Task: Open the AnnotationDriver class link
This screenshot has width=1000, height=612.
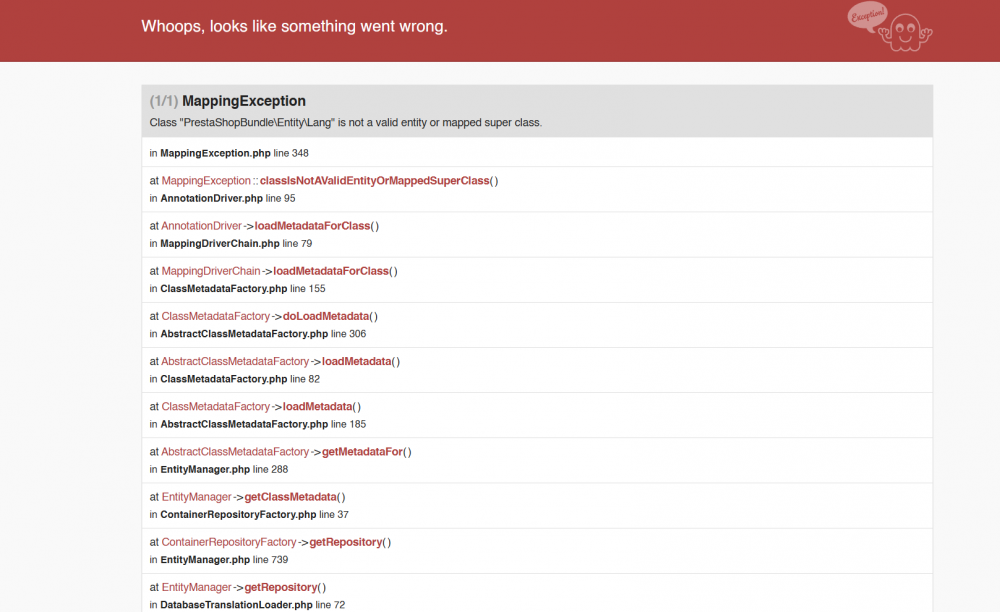Action: click(201, 226)
